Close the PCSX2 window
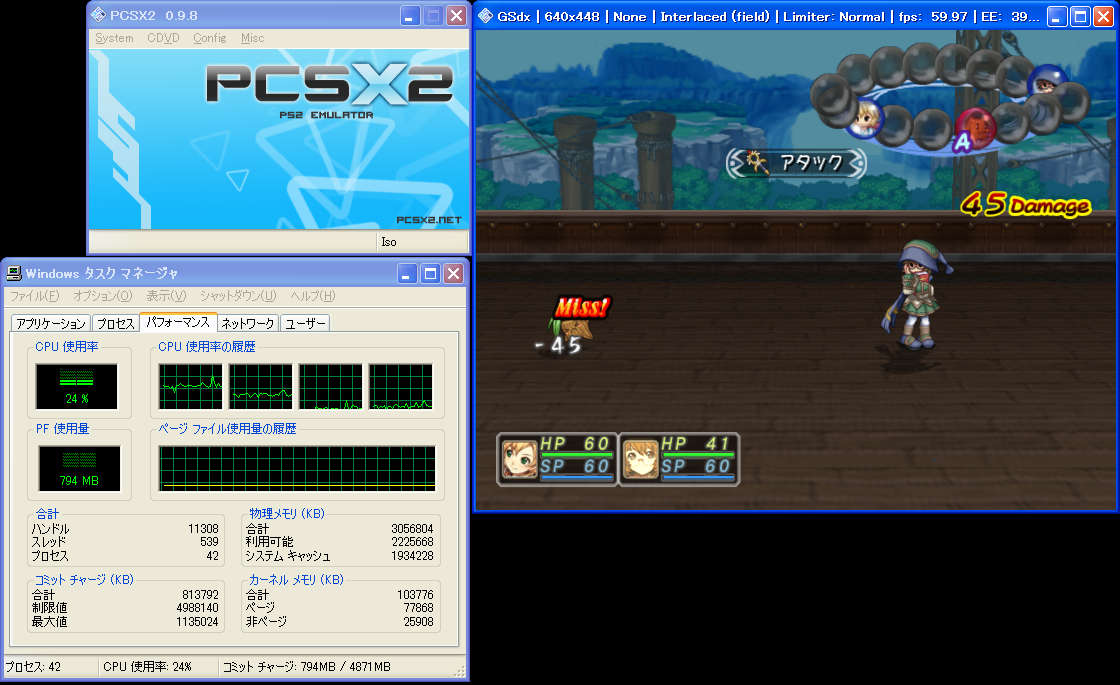The image size is (1120, 685). click(456, 16)
